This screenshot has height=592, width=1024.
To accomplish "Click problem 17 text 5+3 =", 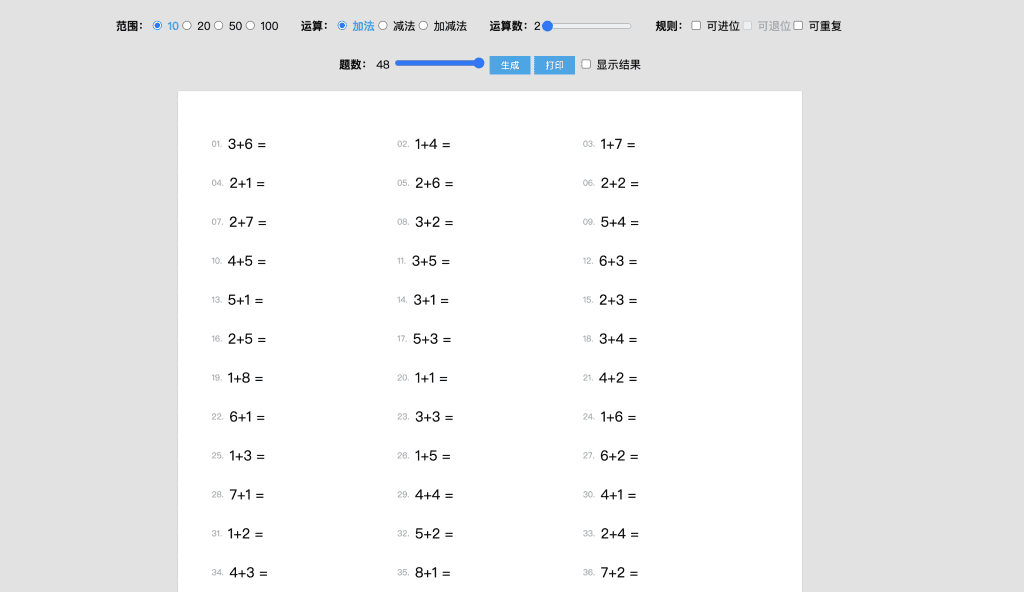I will tap(432, 340).
